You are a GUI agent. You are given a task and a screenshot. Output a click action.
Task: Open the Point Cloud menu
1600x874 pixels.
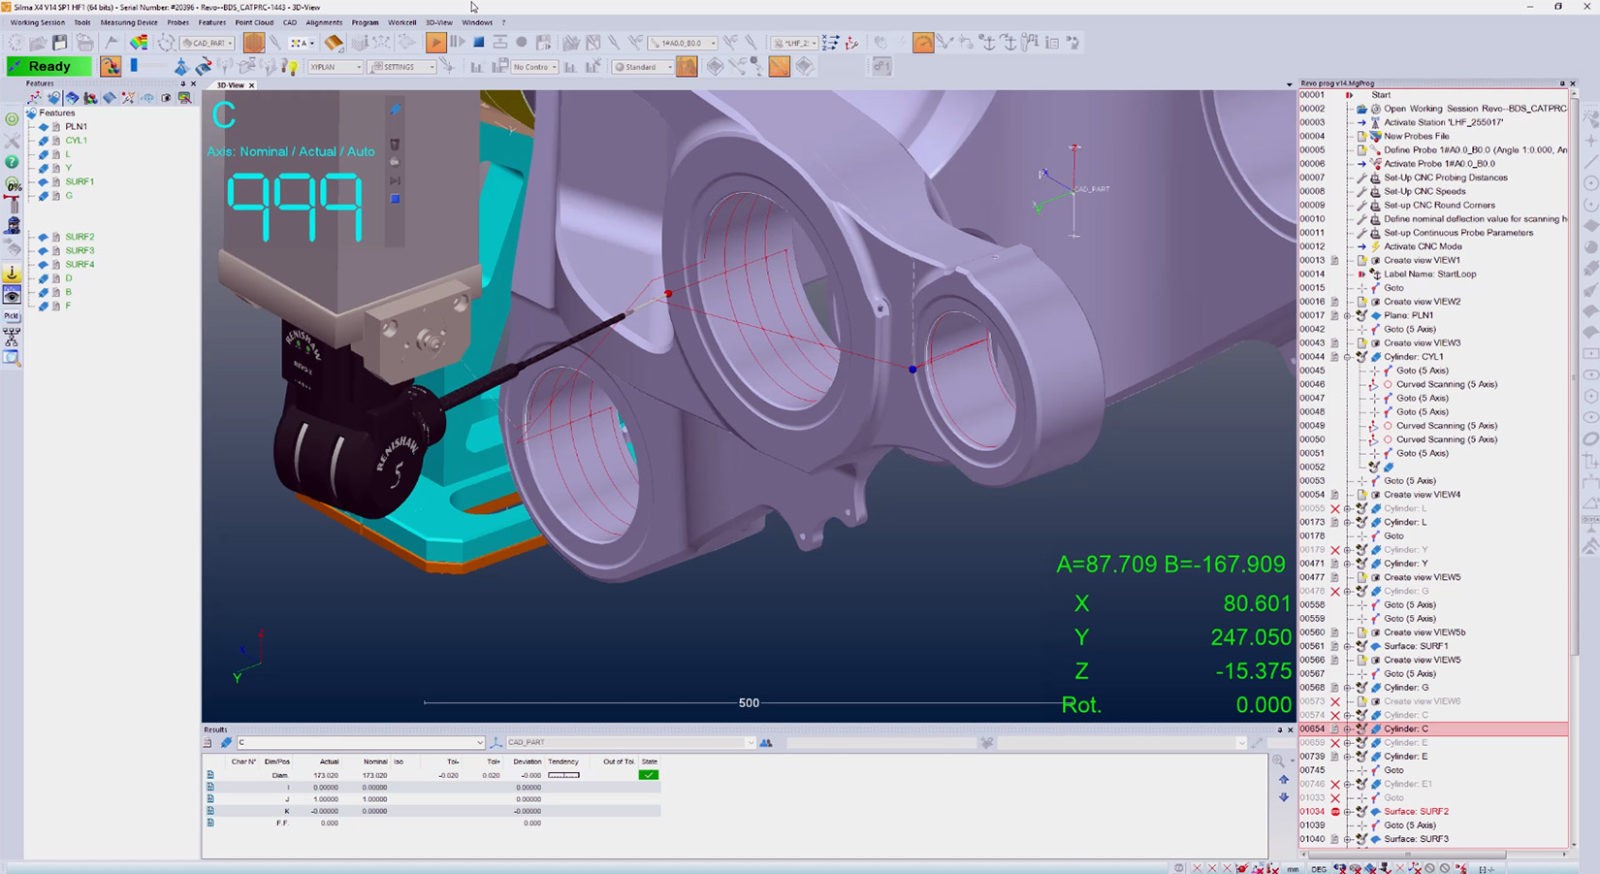[254, 22]
